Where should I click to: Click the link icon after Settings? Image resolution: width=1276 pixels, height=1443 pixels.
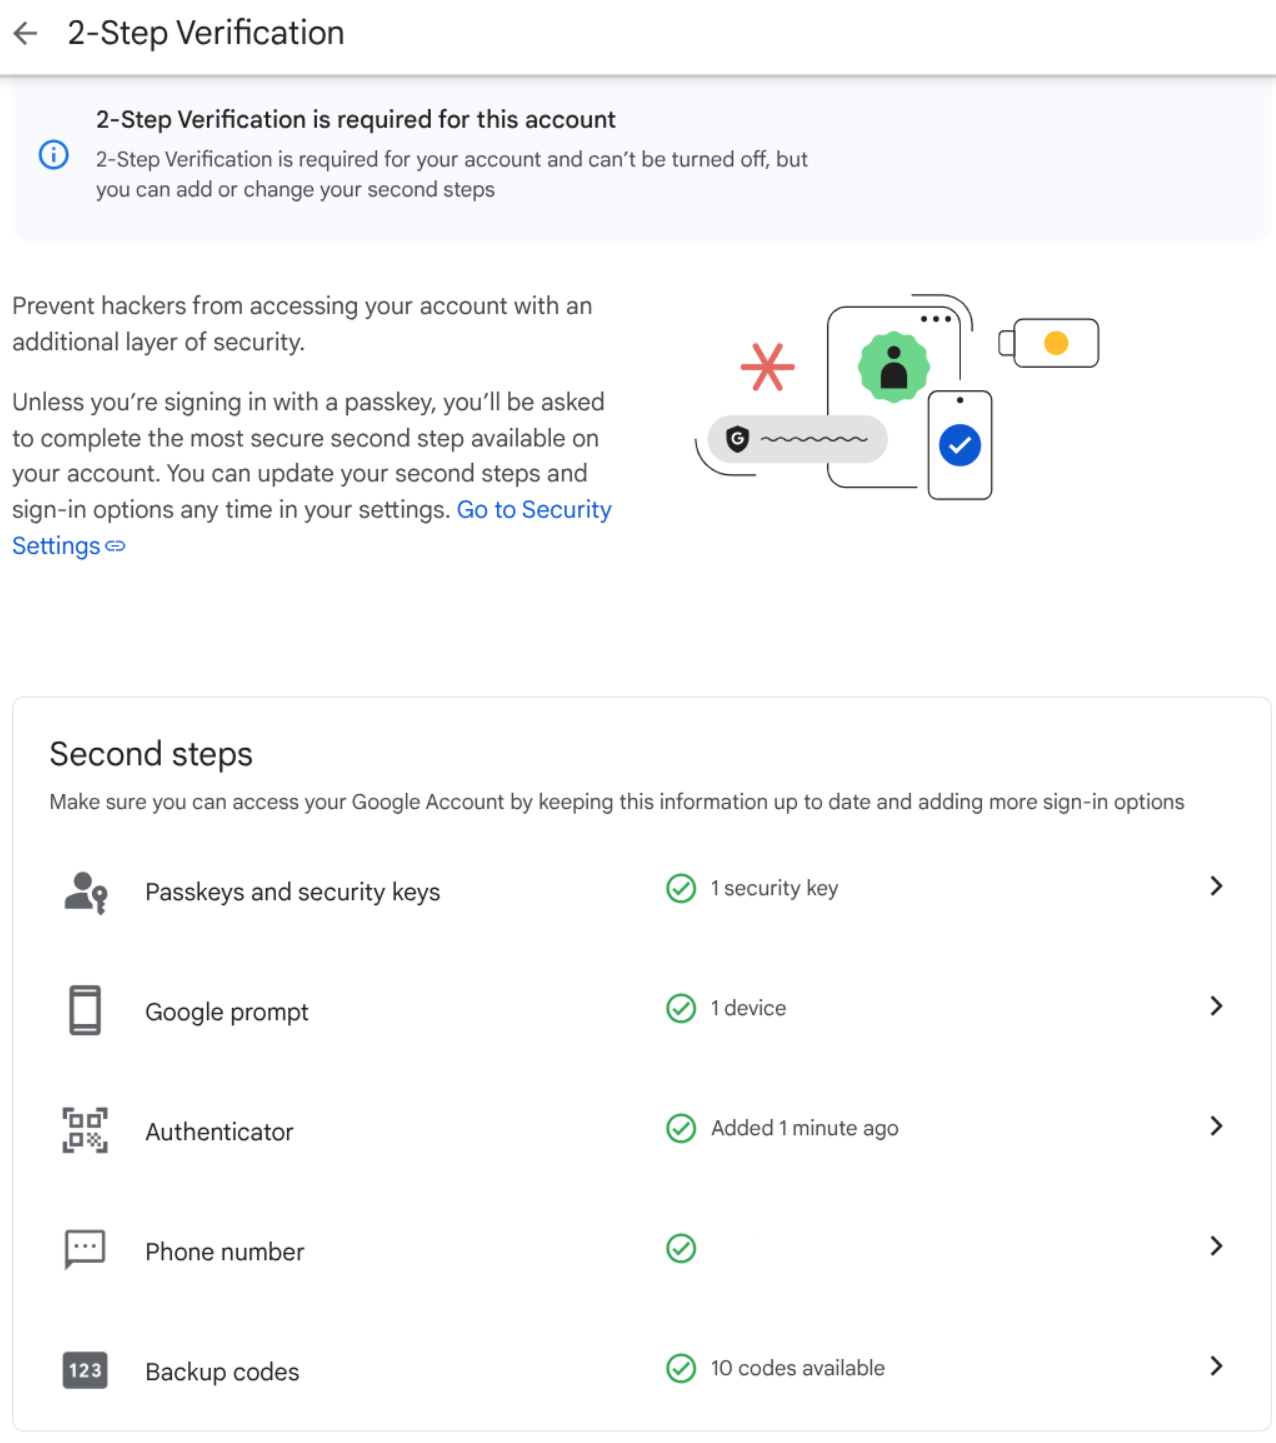pos(116,546)
